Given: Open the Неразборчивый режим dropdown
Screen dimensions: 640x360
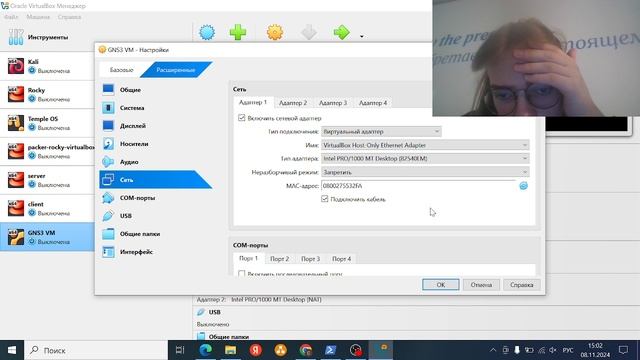Looking at the screenshot, I should (x=425, y=172).
